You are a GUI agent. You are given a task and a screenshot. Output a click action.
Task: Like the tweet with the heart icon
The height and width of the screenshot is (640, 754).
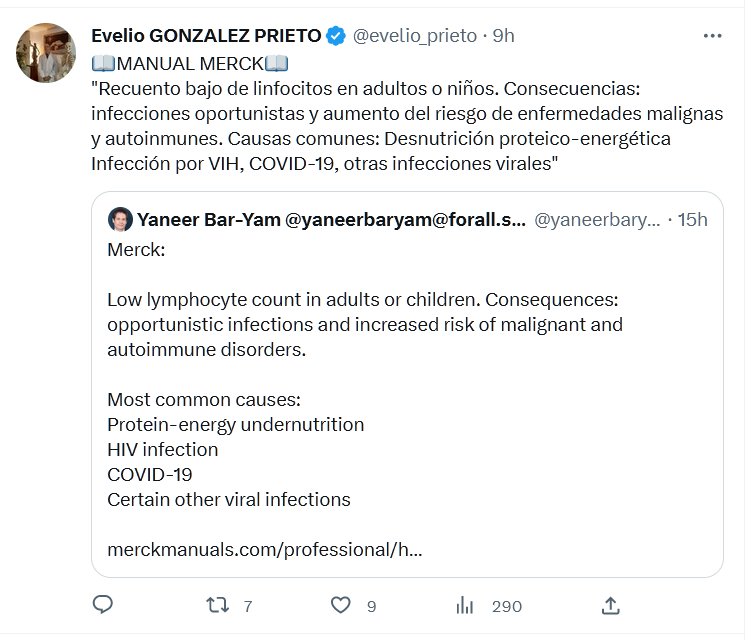[341, 604]
